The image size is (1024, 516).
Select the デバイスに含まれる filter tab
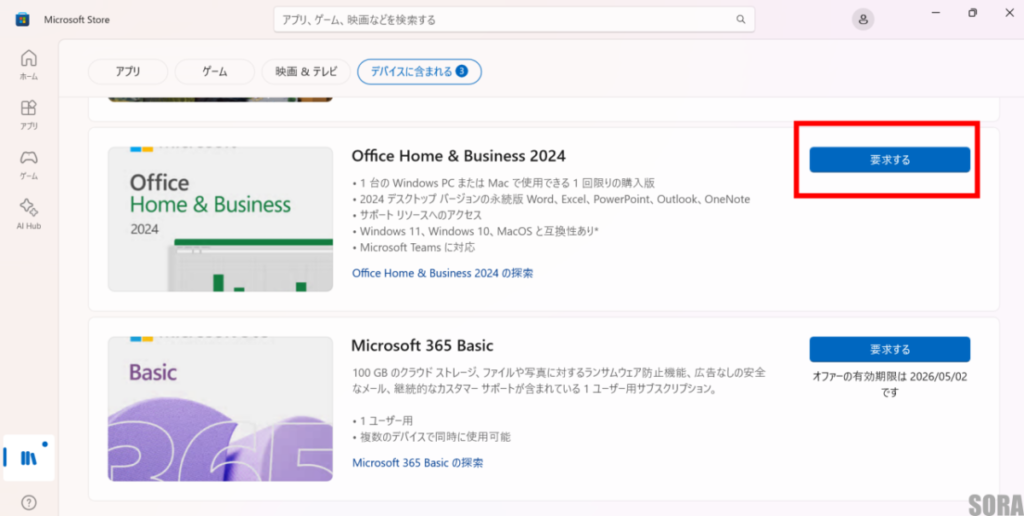point(419,72)
